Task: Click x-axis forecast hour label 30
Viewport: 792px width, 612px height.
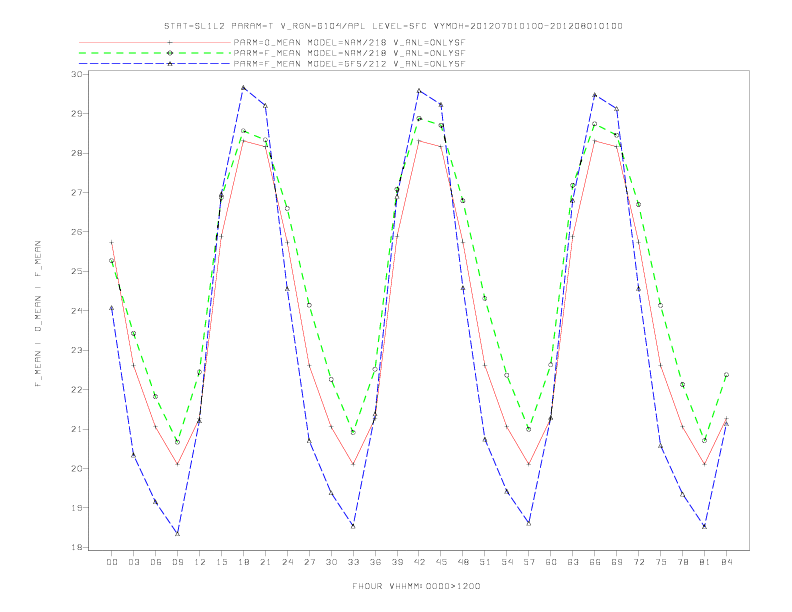Action: pos(331,562)
